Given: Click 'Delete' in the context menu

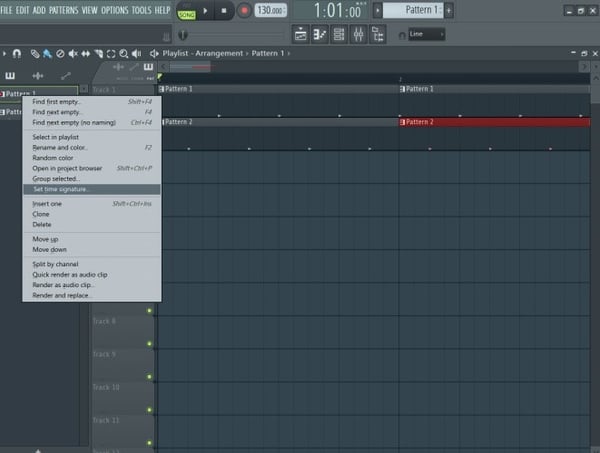Looking at the screenshot, I should [x=92, y=225].
